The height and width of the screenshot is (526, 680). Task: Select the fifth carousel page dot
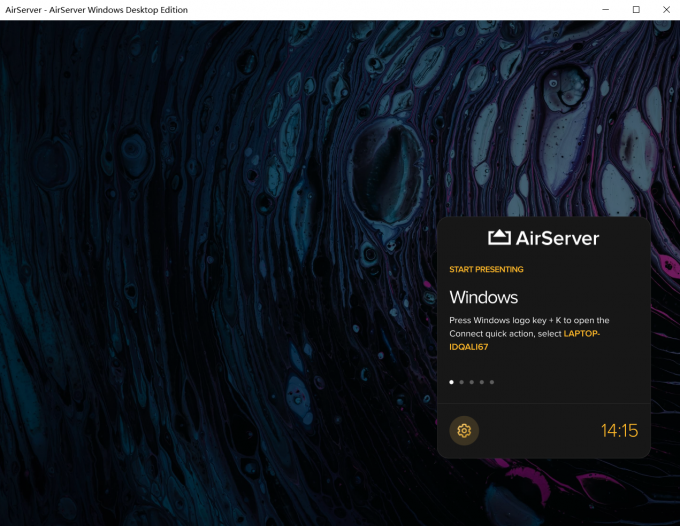pos(492,382)
